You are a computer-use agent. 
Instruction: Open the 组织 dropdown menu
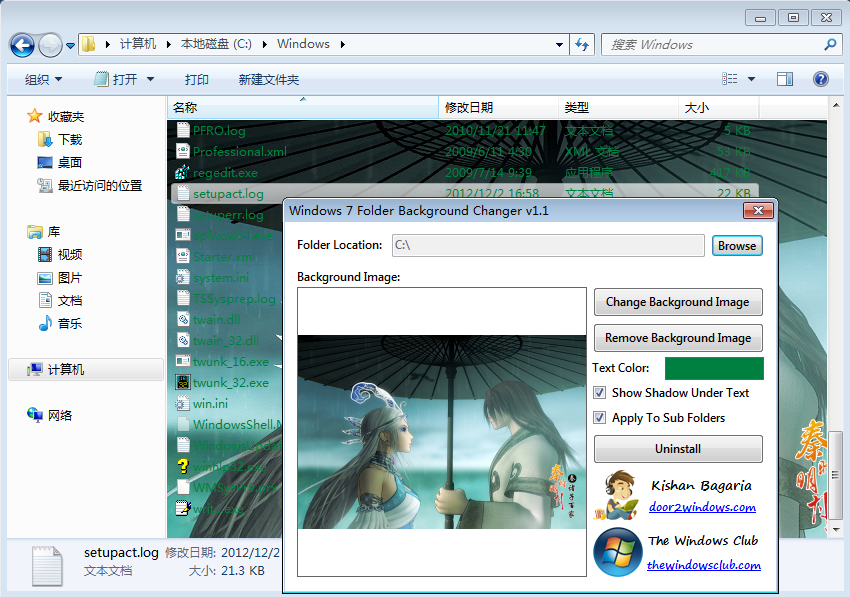[x=43, y=79]
